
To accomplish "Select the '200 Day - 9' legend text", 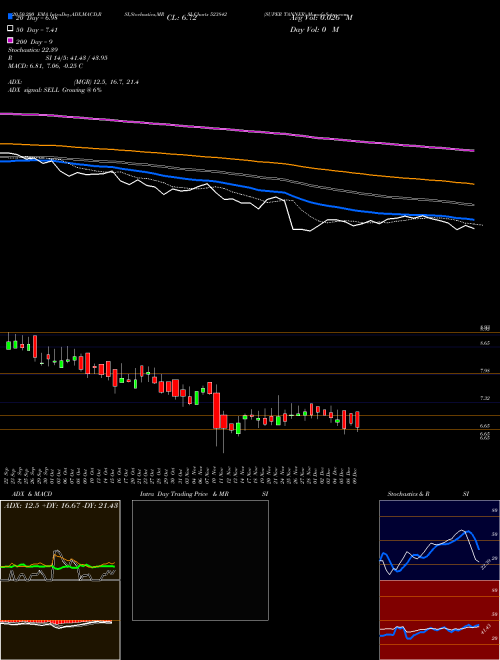I will click(x=34, y=42).
